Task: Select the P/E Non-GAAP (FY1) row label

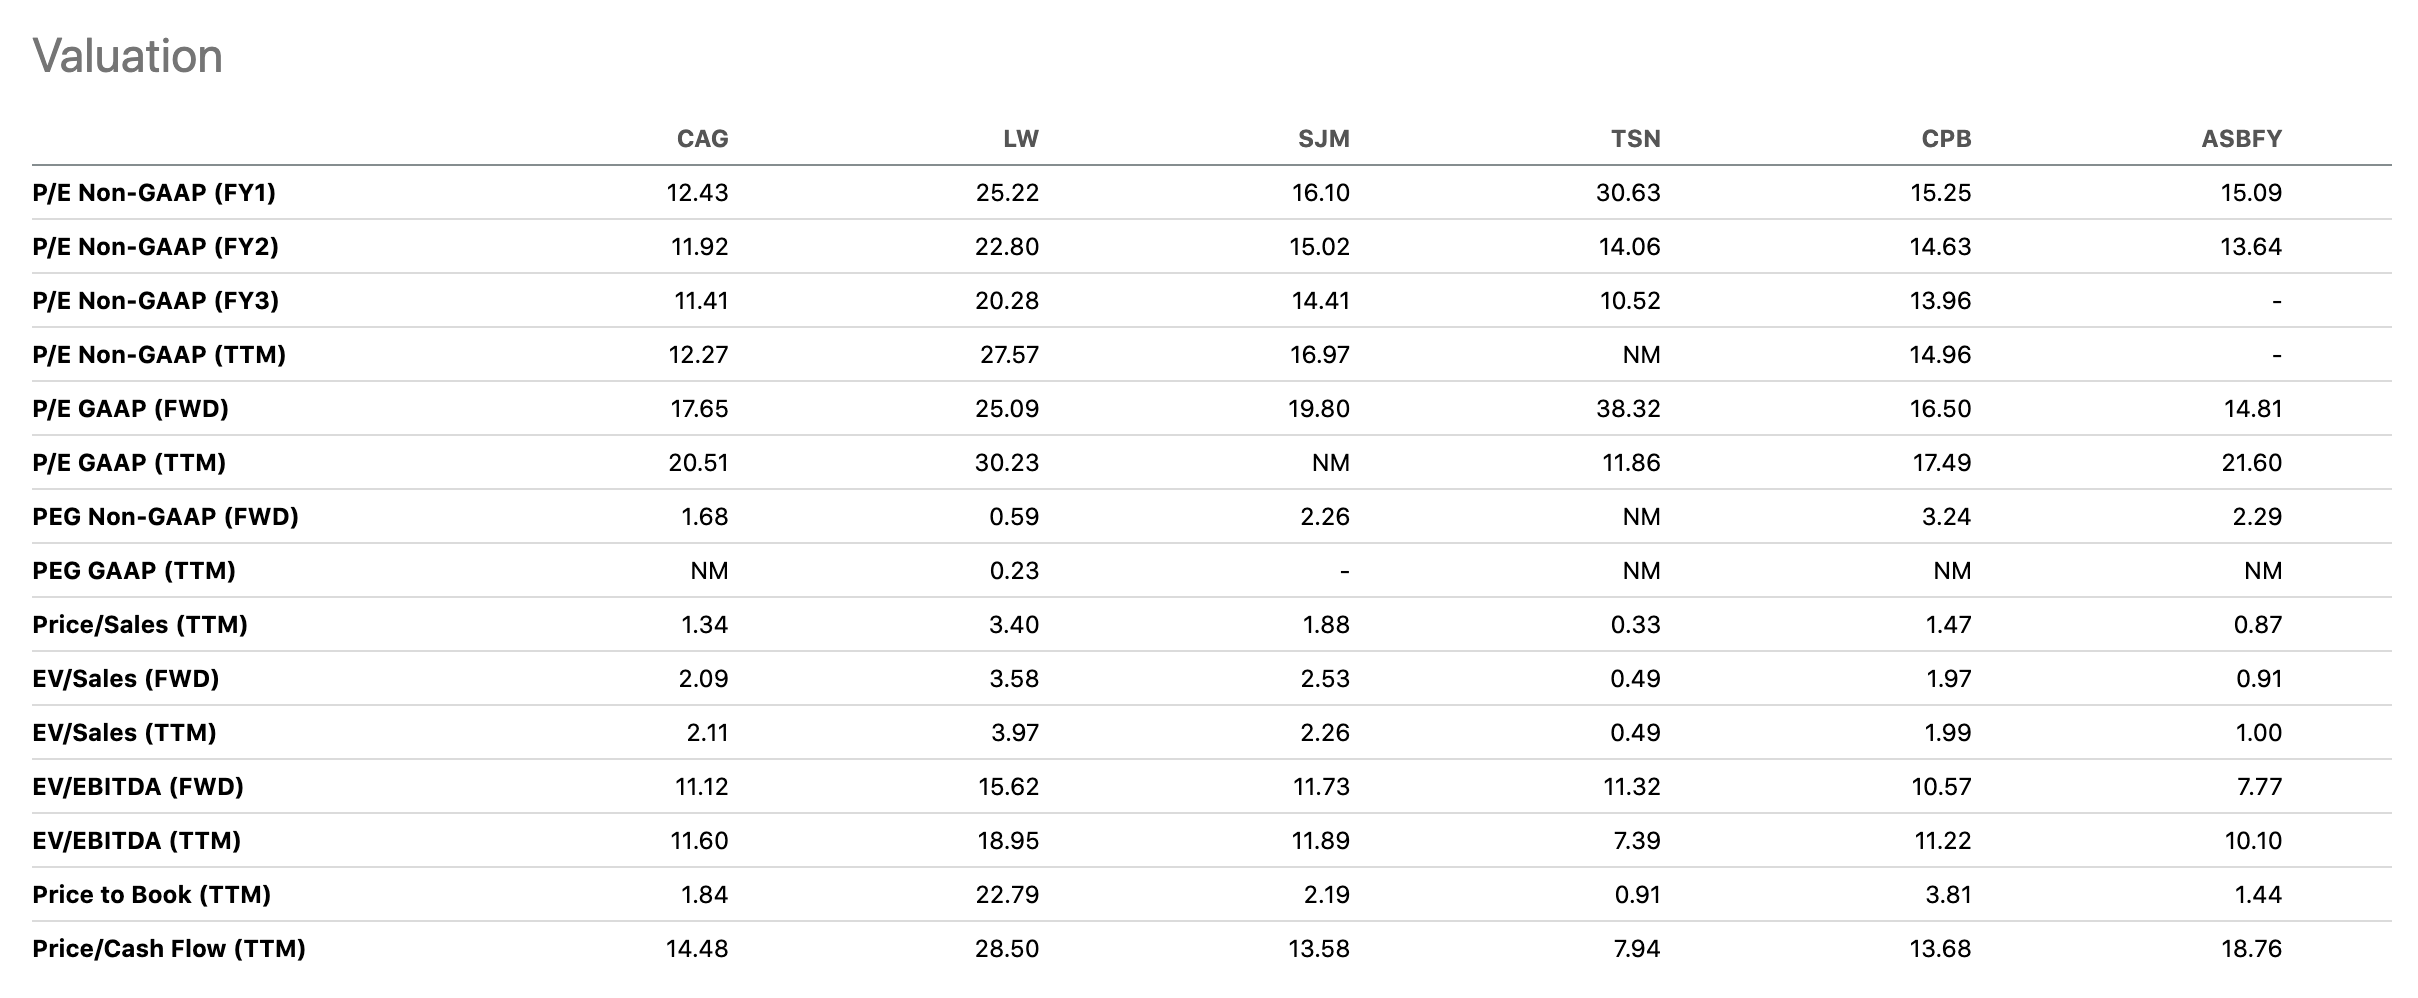Action: point(154,193)
